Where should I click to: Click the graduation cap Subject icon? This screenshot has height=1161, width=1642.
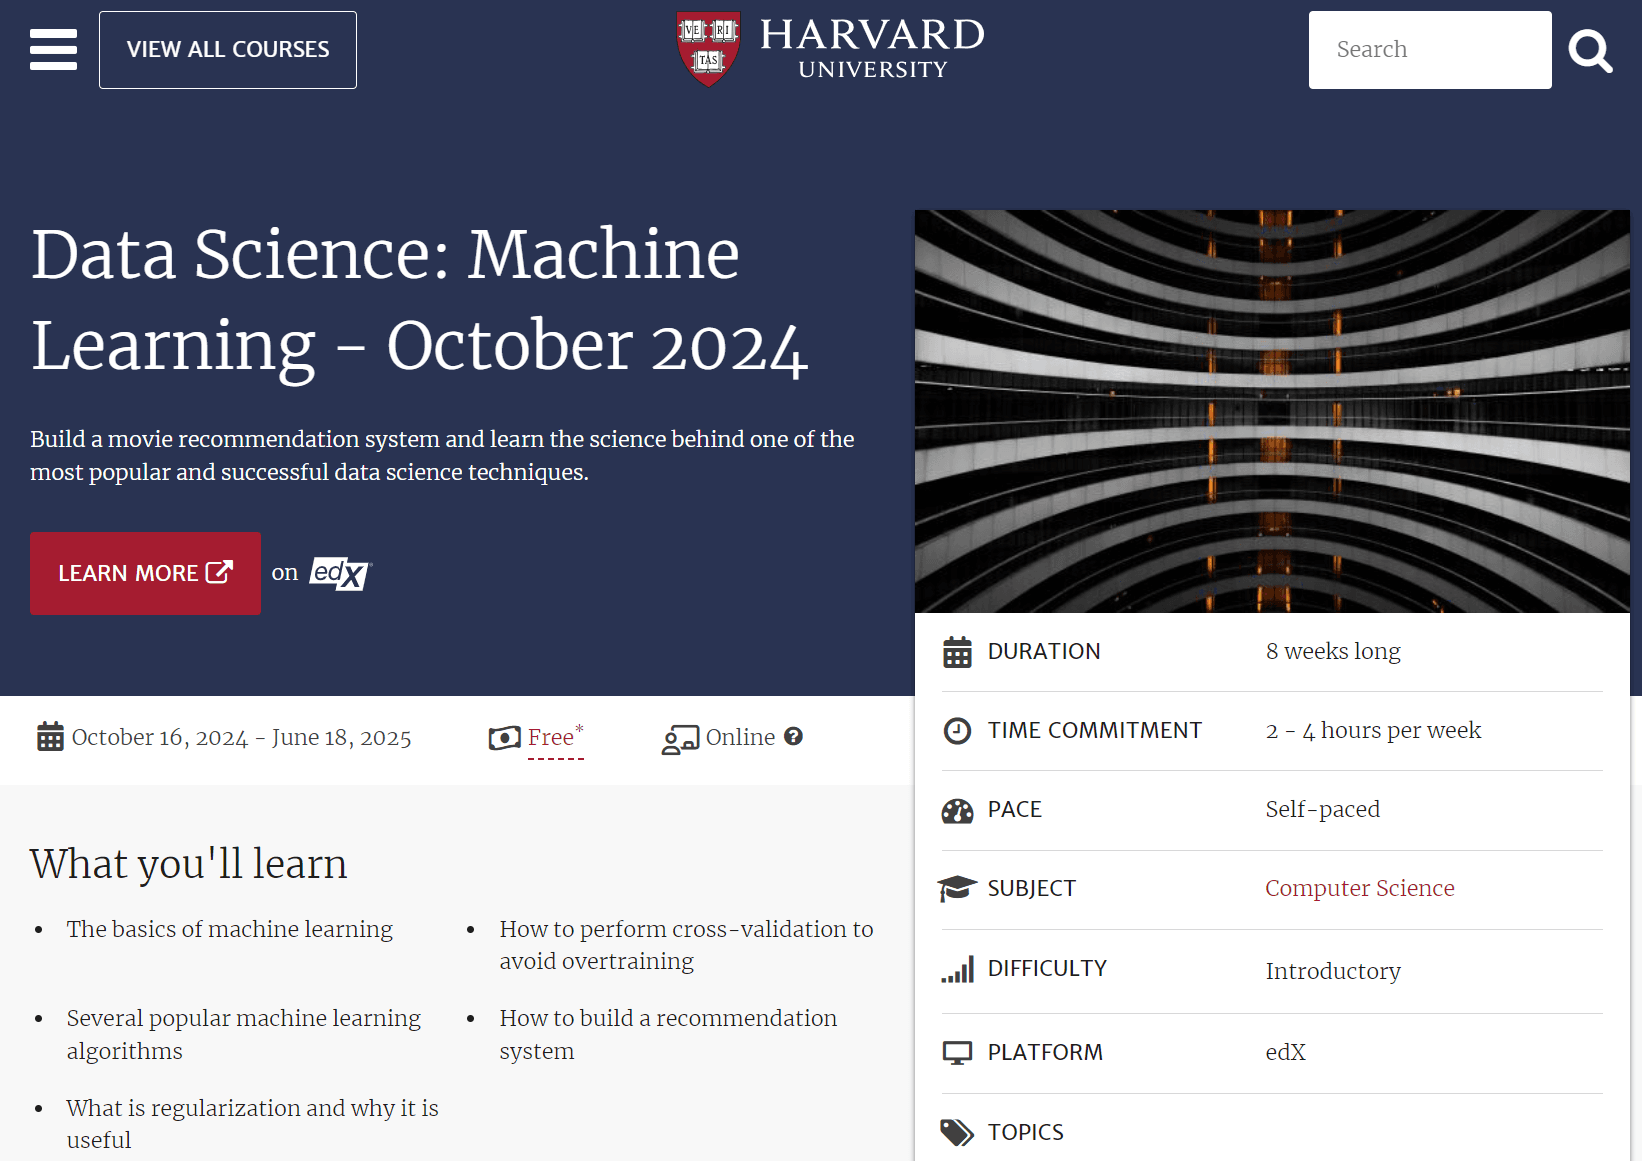958,888
